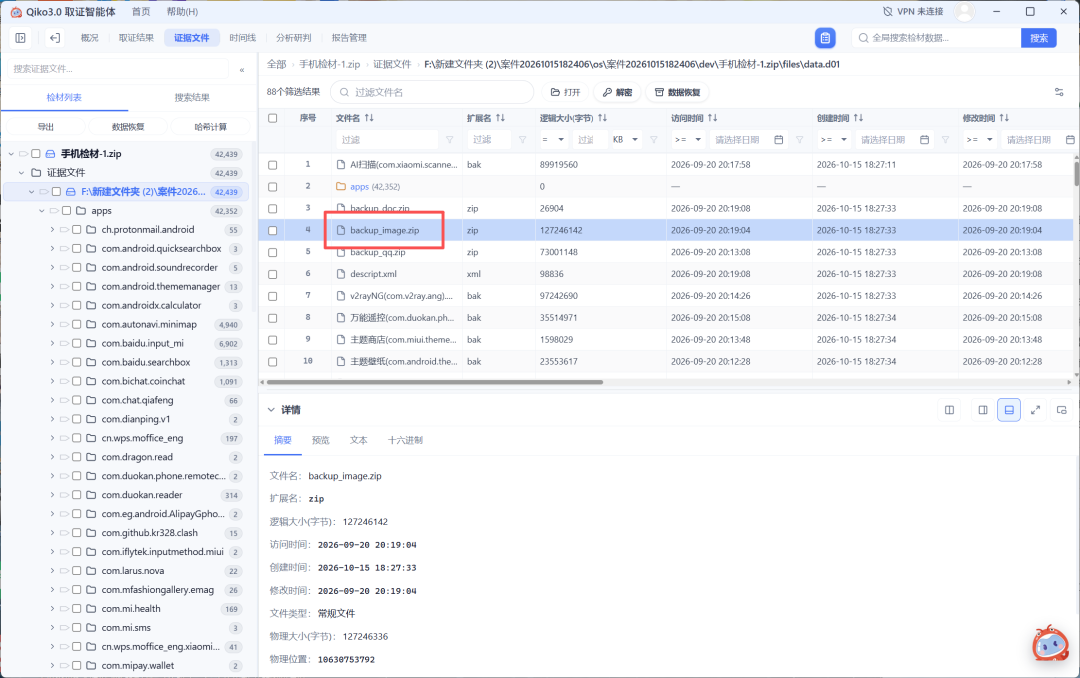Open the 分析研判 top tab
Viewport: 1080px width, 678px height.
coord(293,38)
